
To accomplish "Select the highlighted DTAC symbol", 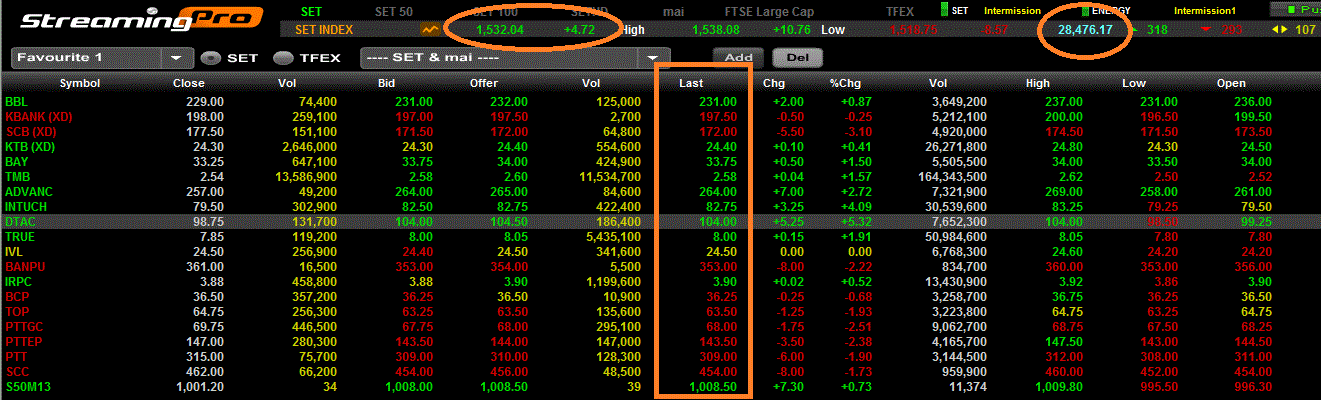I will (x=21, y=222).
